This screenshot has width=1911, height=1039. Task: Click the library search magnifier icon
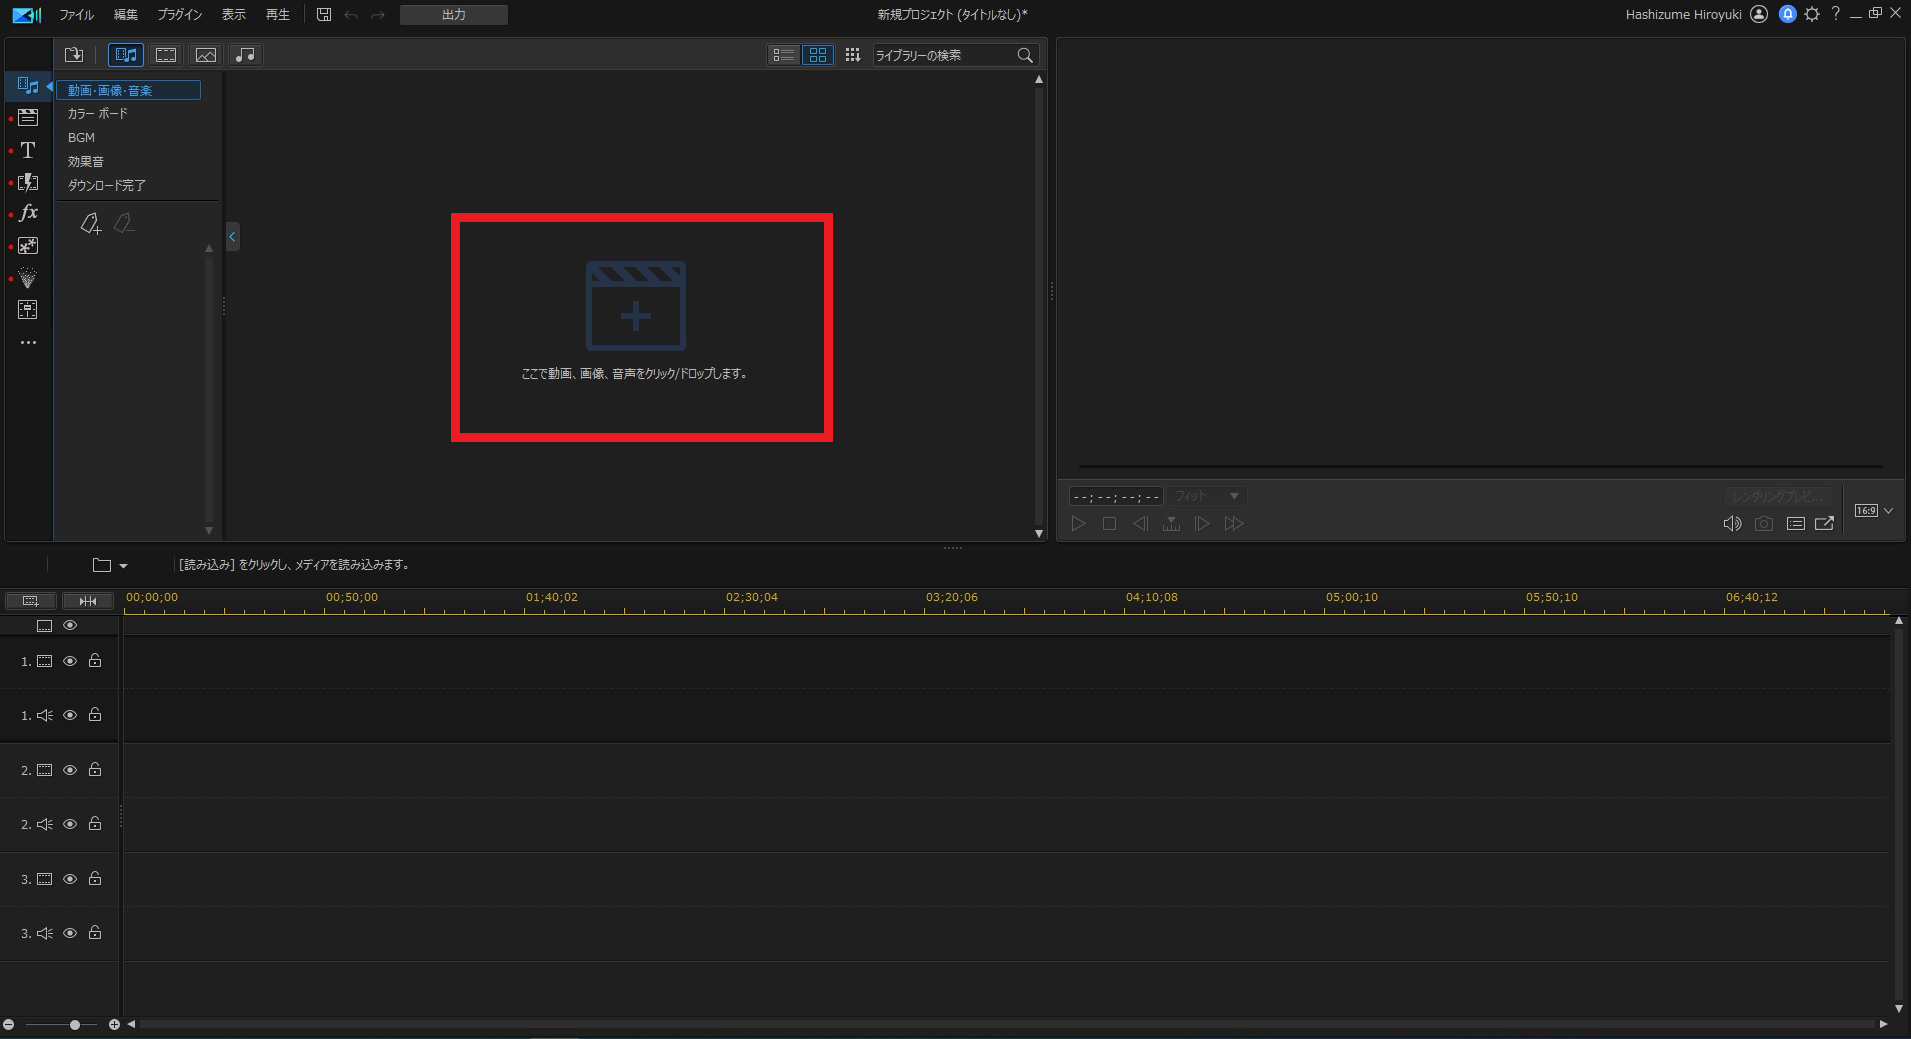(1025, 55)
